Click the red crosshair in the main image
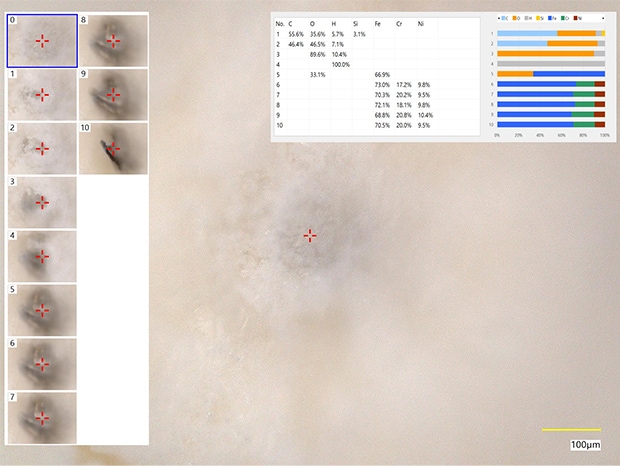 tap(310, 235)
